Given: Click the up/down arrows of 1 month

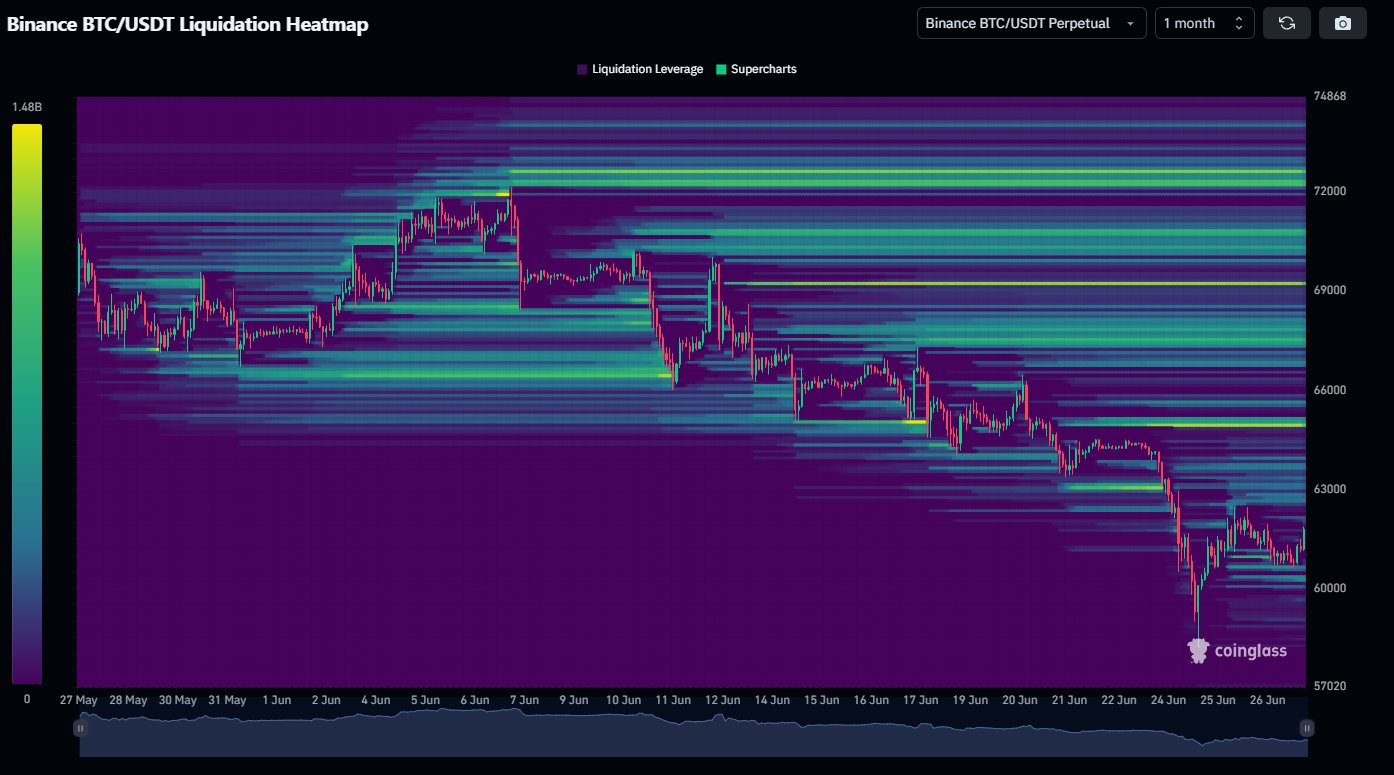Looking at the screenshot, I should point(1239,23).
